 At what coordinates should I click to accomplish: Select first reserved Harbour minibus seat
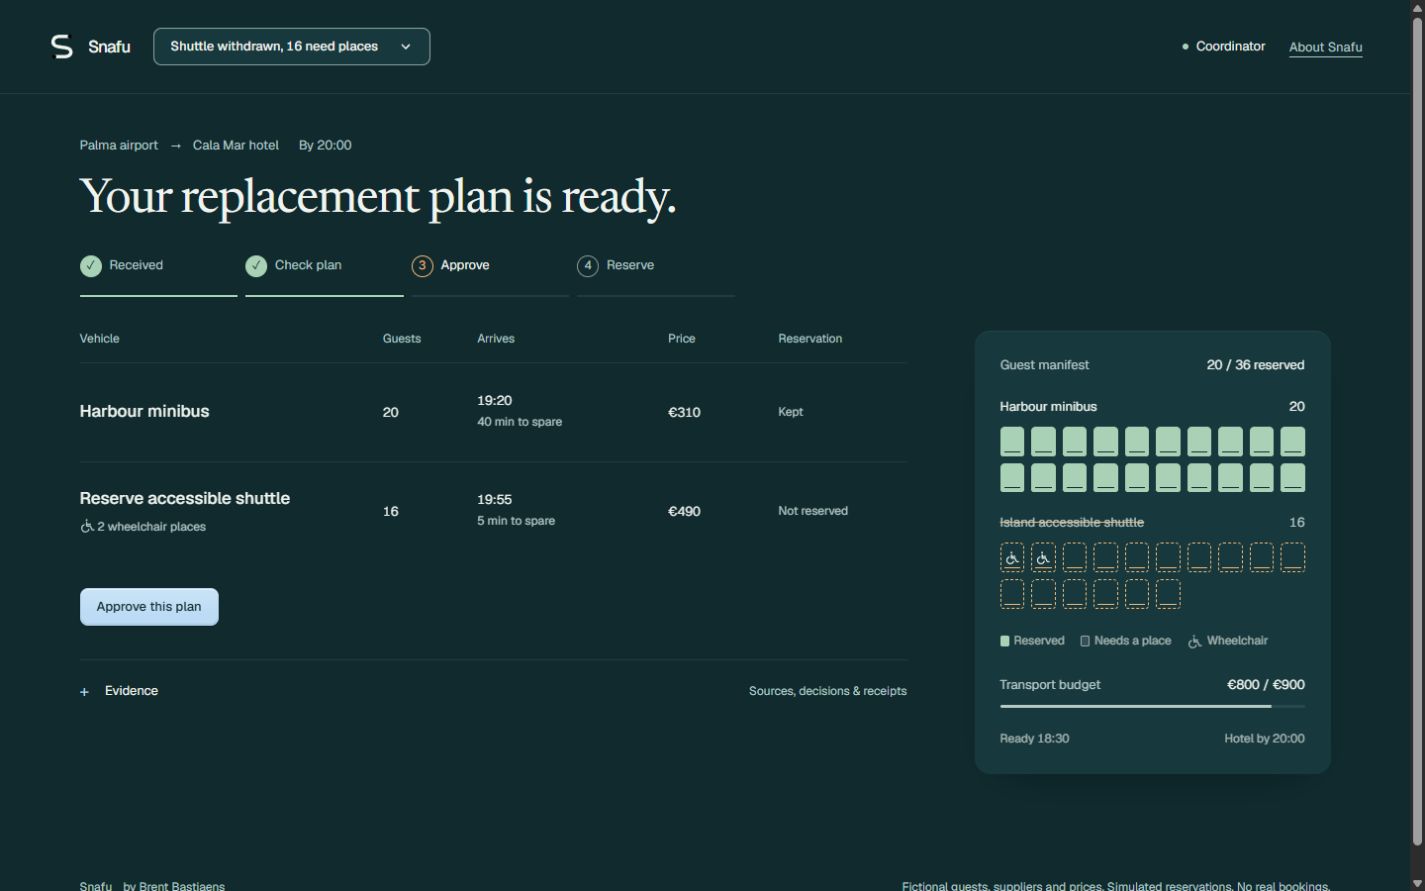point(1012,441)
